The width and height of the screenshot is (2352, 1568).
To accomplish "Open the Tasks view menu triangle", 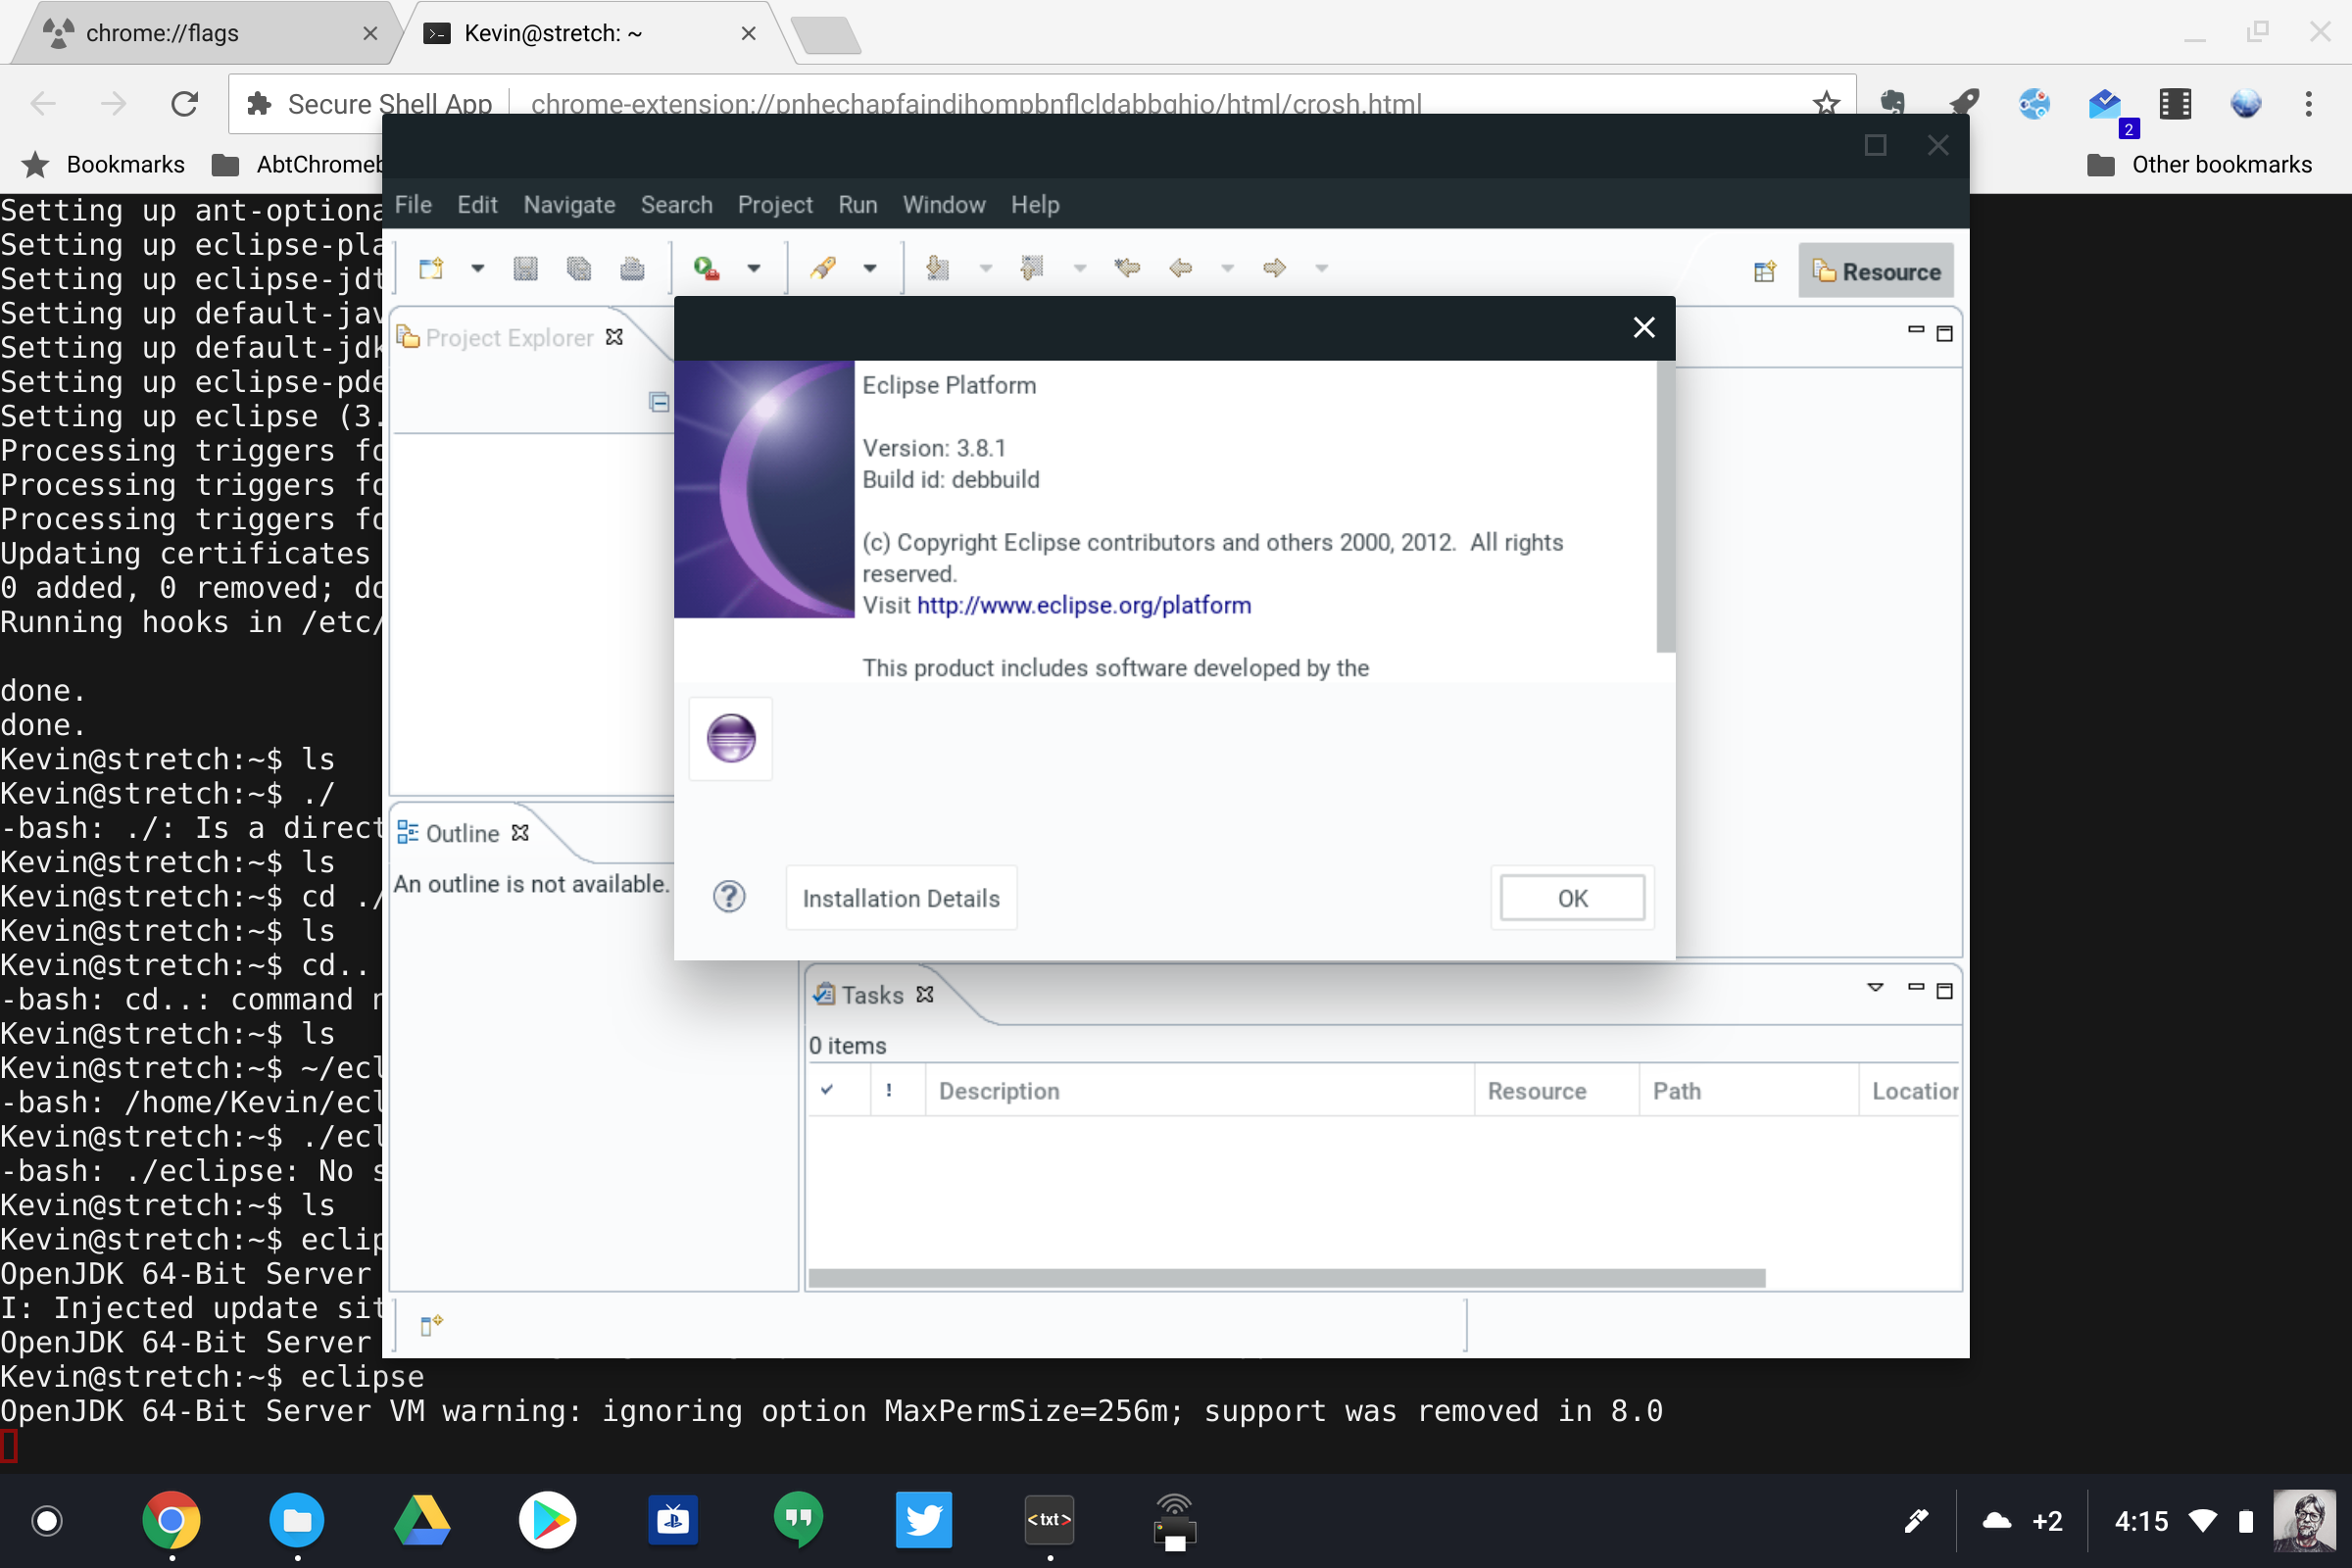I will coord(1875,988).
